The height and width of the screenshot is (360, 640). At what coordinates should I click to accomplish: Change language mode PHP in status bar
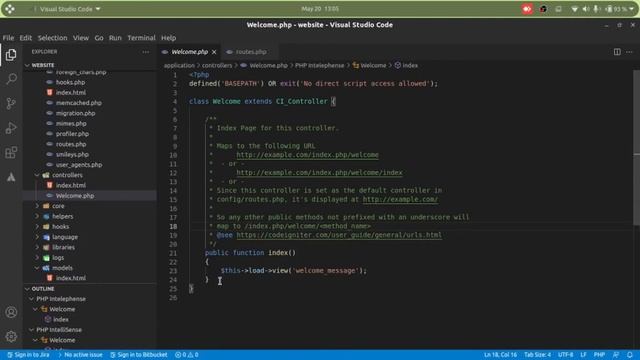[599, 355]
